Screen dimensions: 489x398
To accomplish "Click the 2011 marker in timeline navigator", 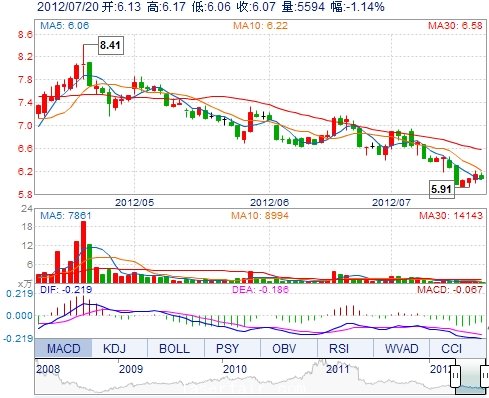I will (337, 369).
